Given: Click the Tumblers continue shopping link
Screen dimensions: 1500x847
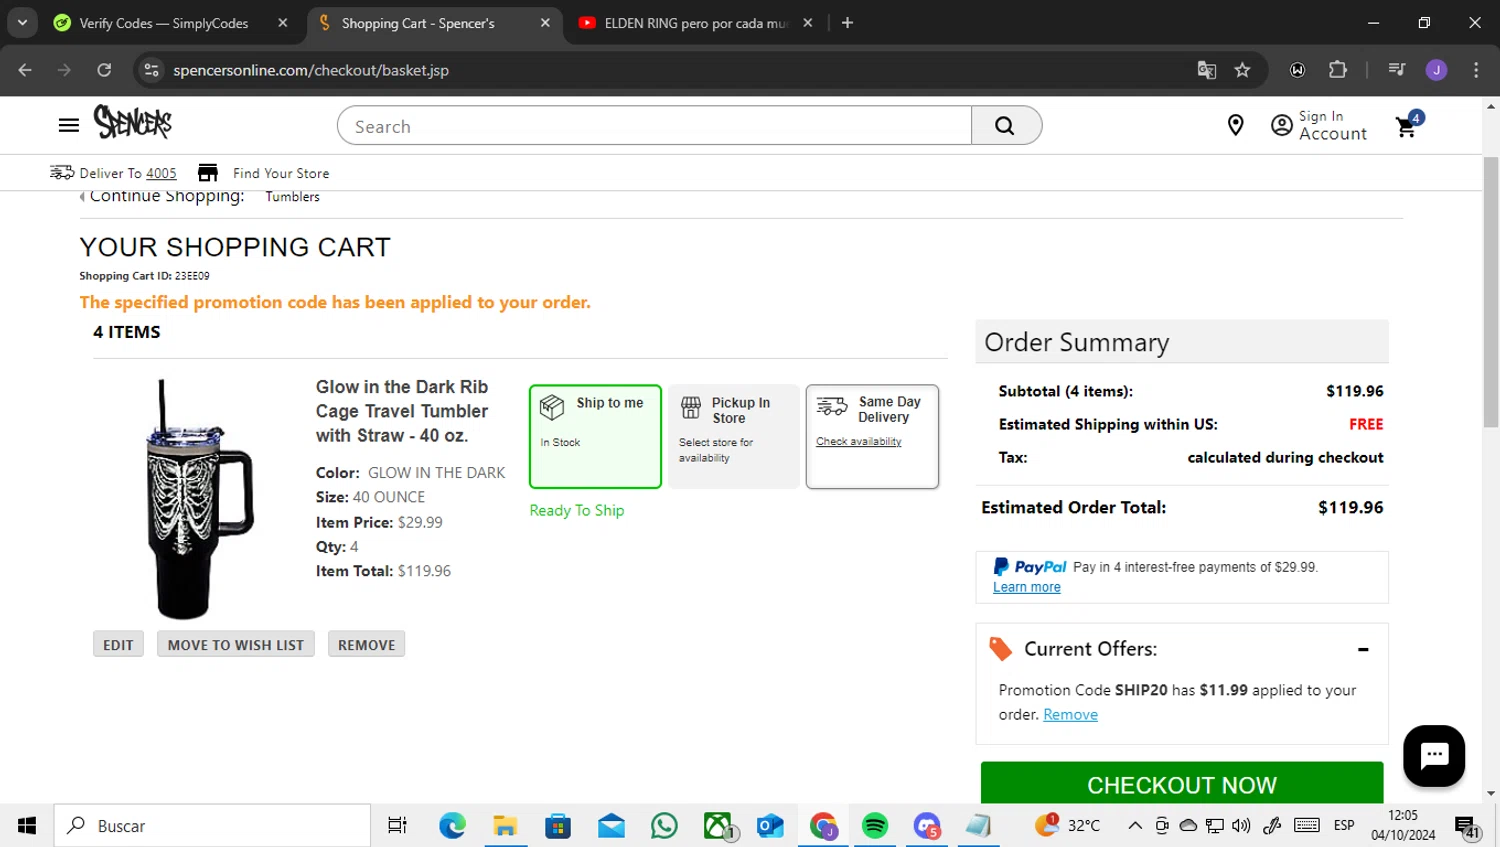Looking at the screenshot, I should (293, 197).
